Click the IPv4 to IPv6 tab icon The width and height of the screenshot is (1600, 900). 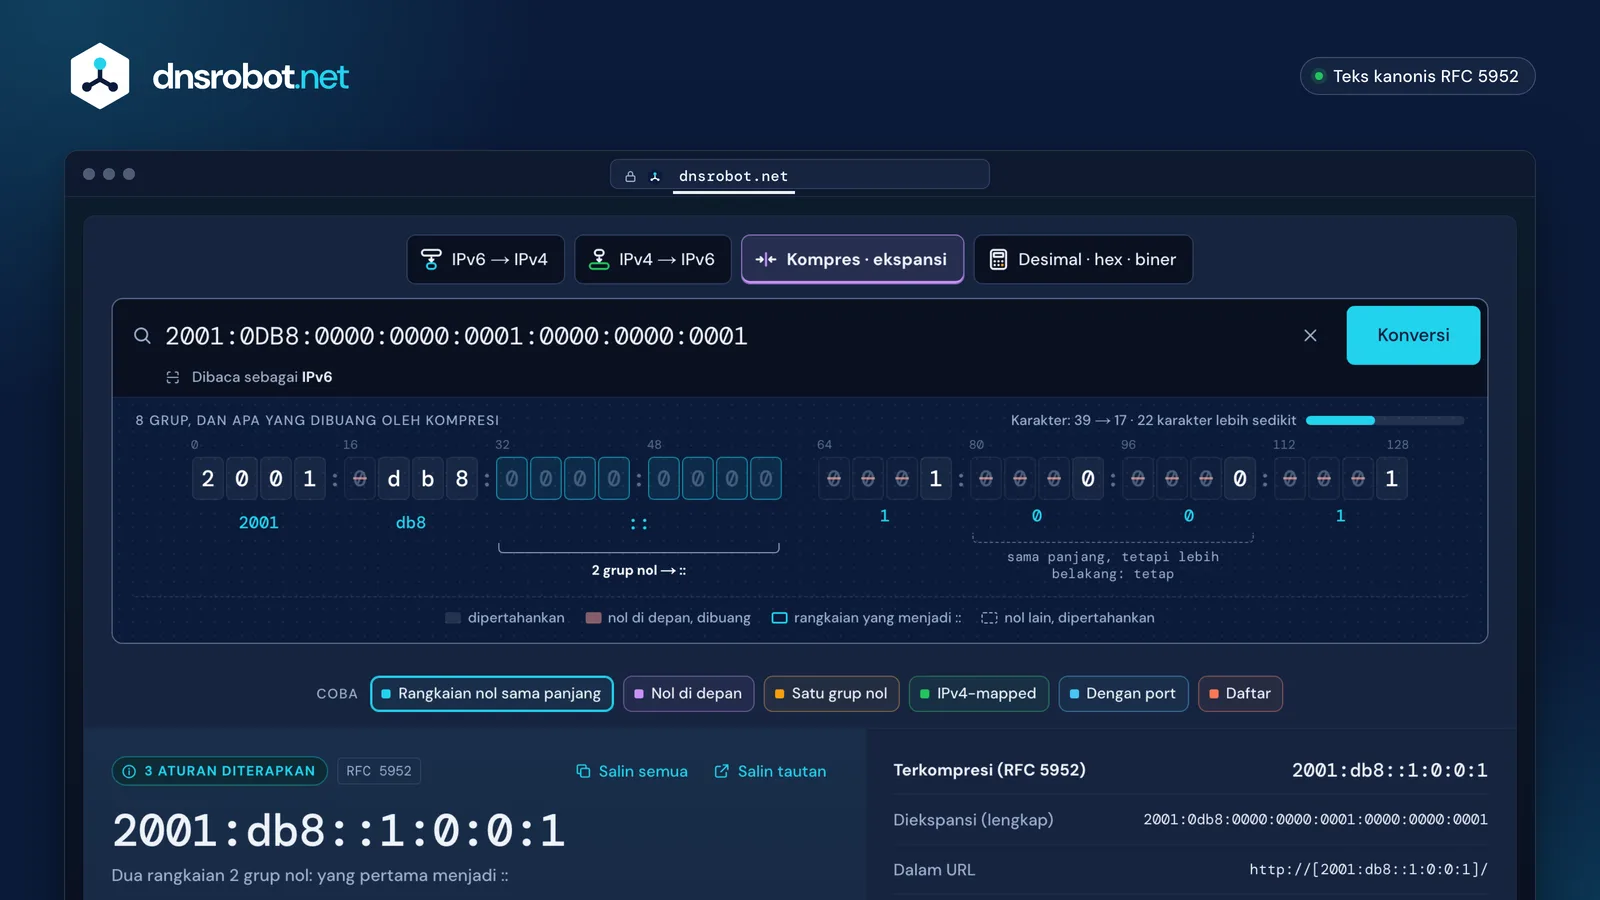point(599,259)
